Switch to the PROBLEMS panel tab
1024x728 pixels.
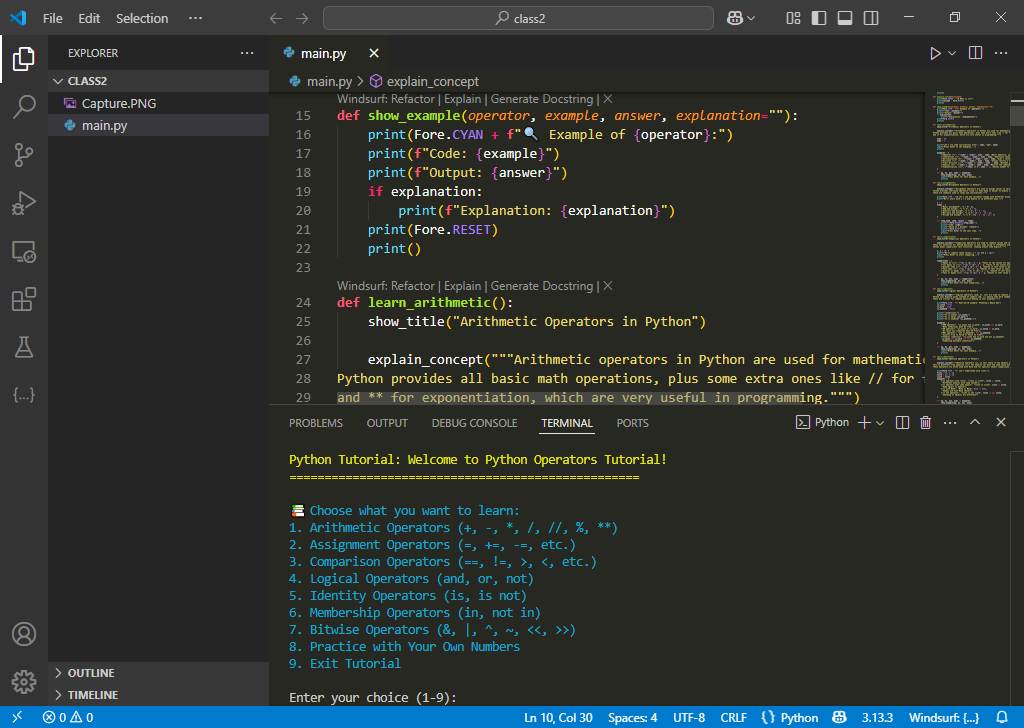[x=316, y=423]
